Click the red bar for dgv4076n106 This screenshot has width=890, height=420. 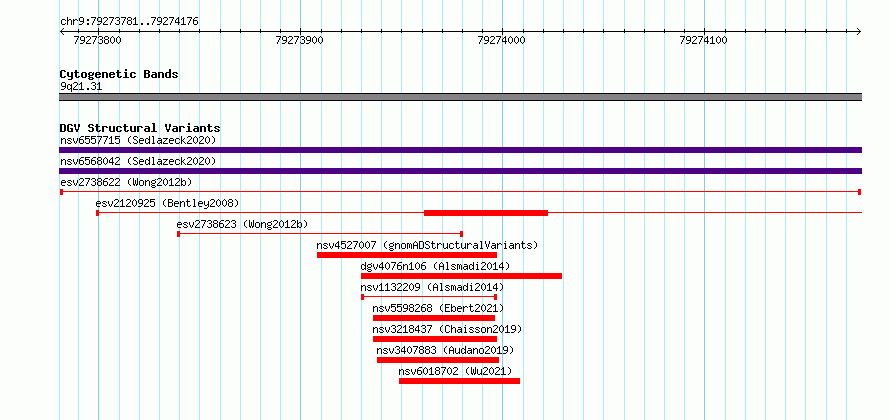(461, 276)
